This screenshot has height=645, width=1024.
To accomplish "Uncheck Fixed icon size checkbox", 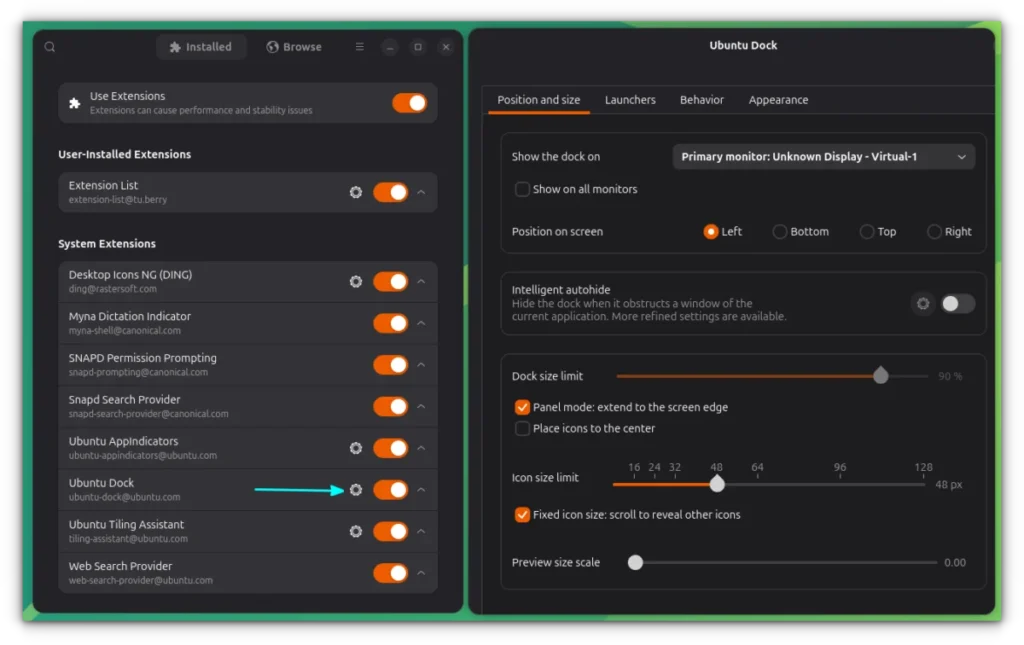I will [x=522, y=514].
